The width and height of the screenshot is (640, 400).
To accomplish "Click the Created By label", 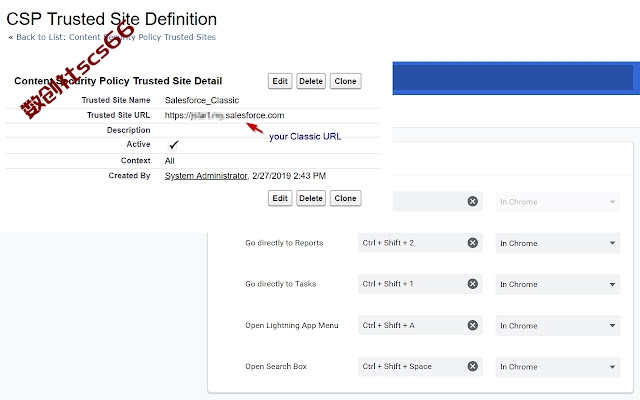I will point(129,176).
